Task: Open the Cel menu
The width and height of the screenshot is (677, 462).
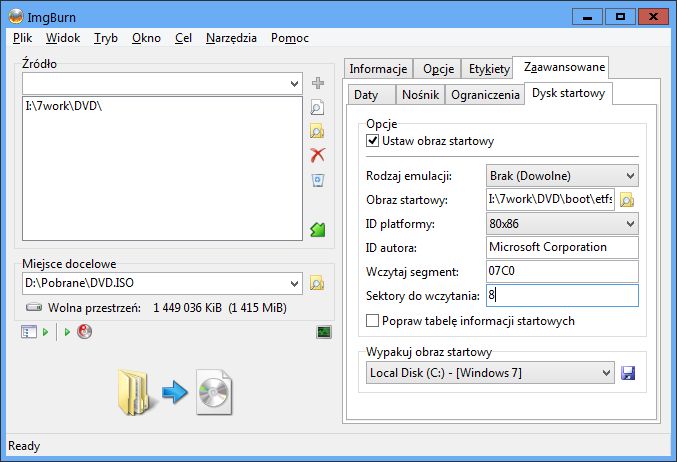Action: point(183,38)
